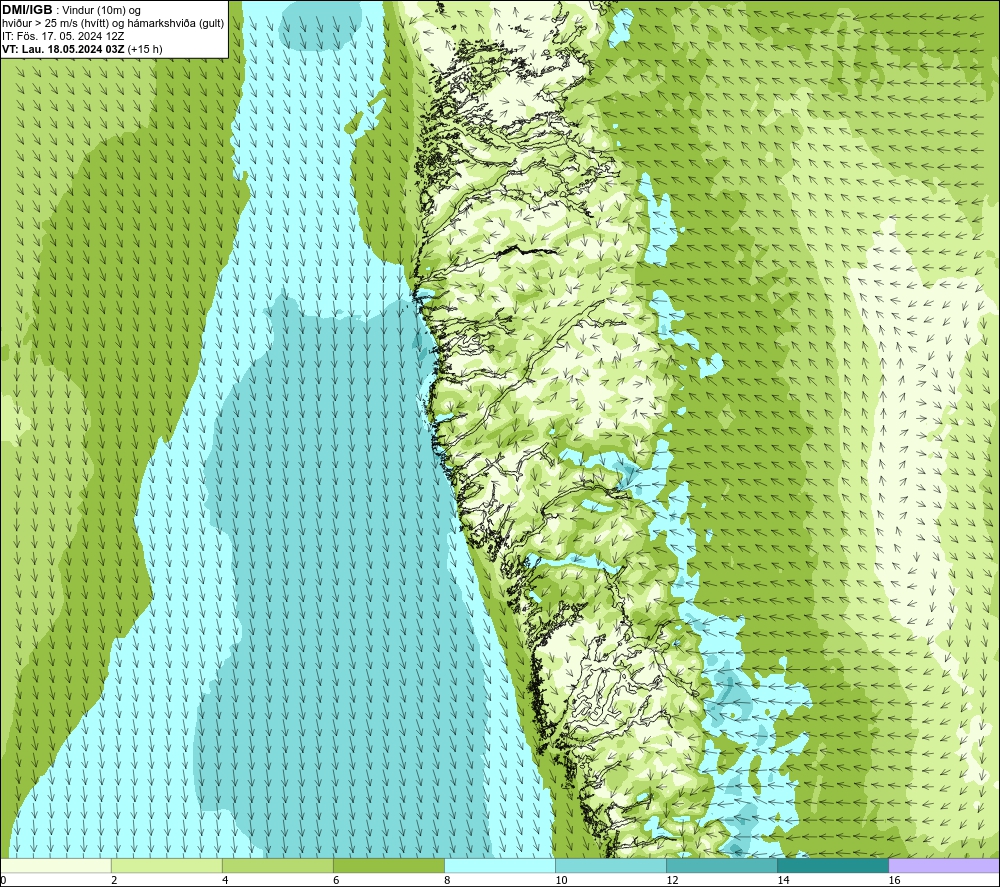Click the 'Vindur (10m) og' heading text
Viewport: 1000px width, 887px height.
point(102,10)
